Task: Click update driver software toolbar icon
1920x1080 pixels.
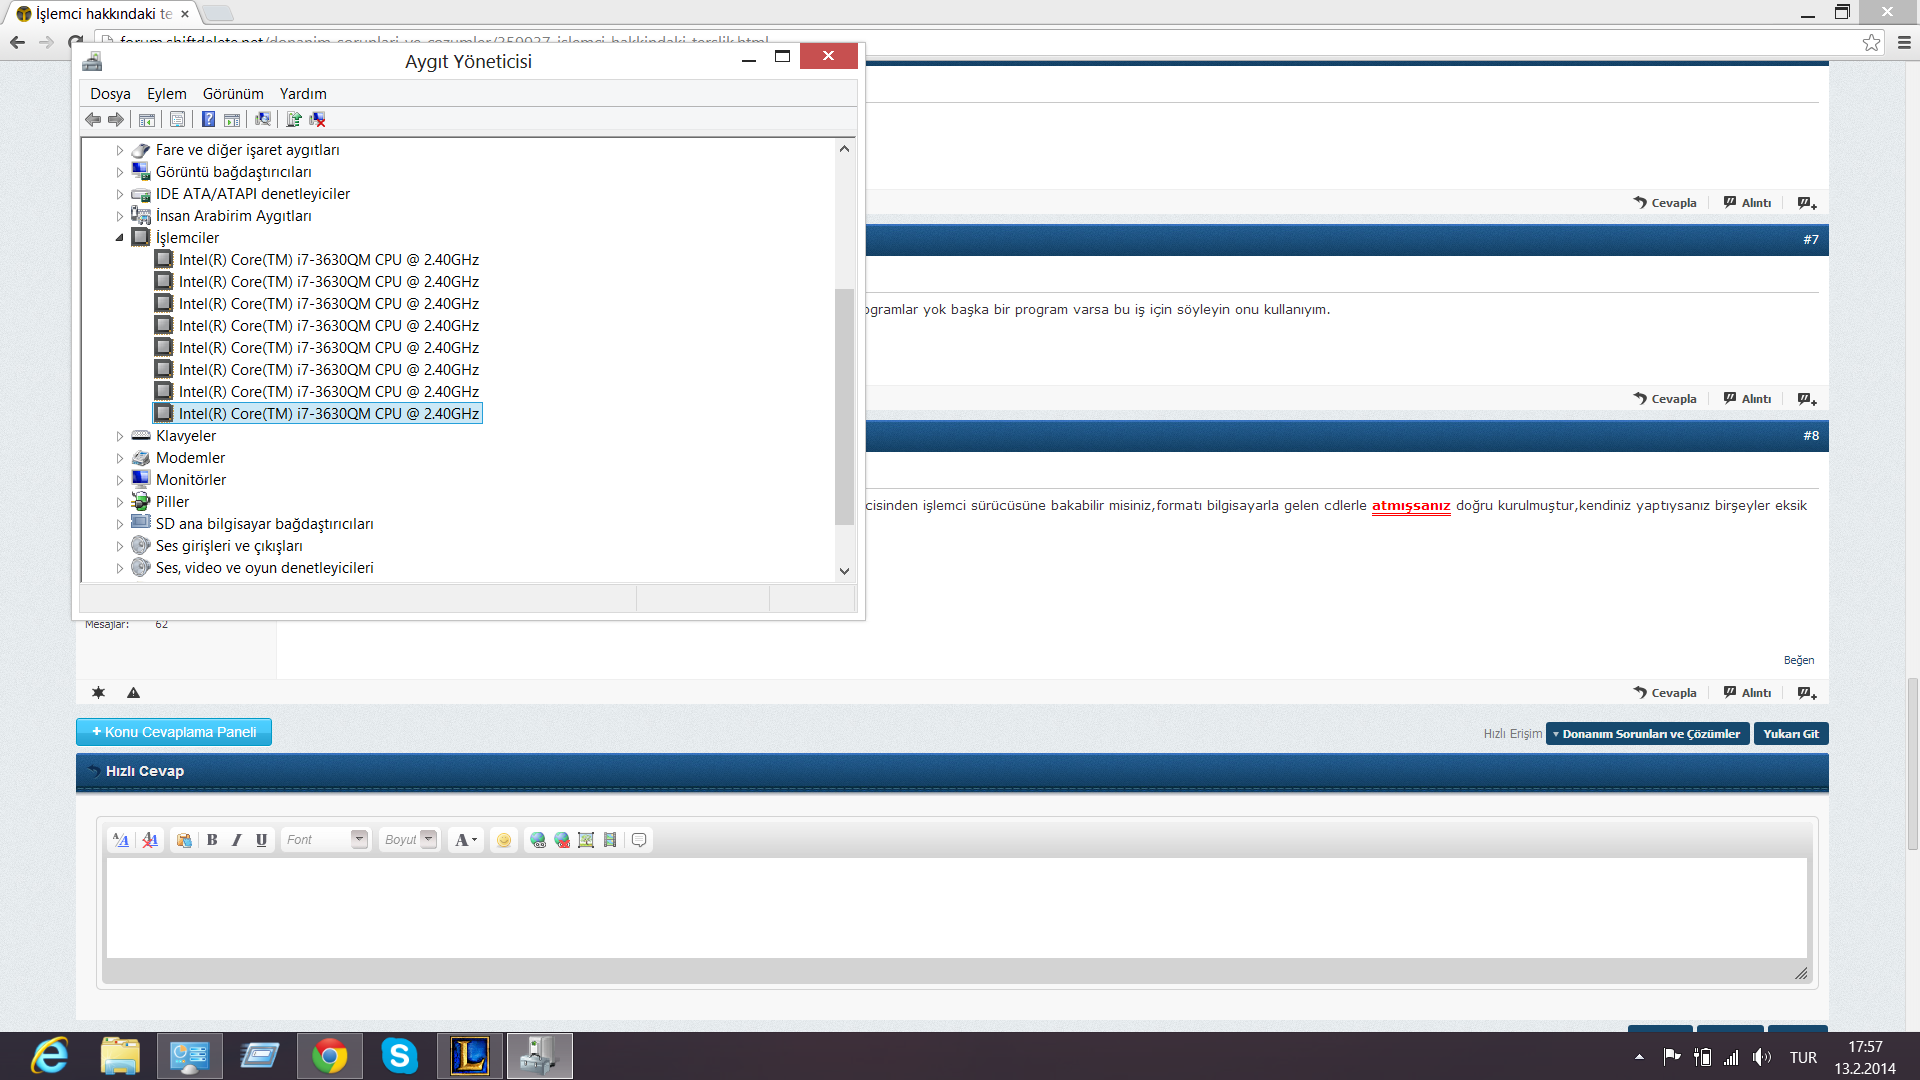Action: pyautogui.click(x=293, y=120)
